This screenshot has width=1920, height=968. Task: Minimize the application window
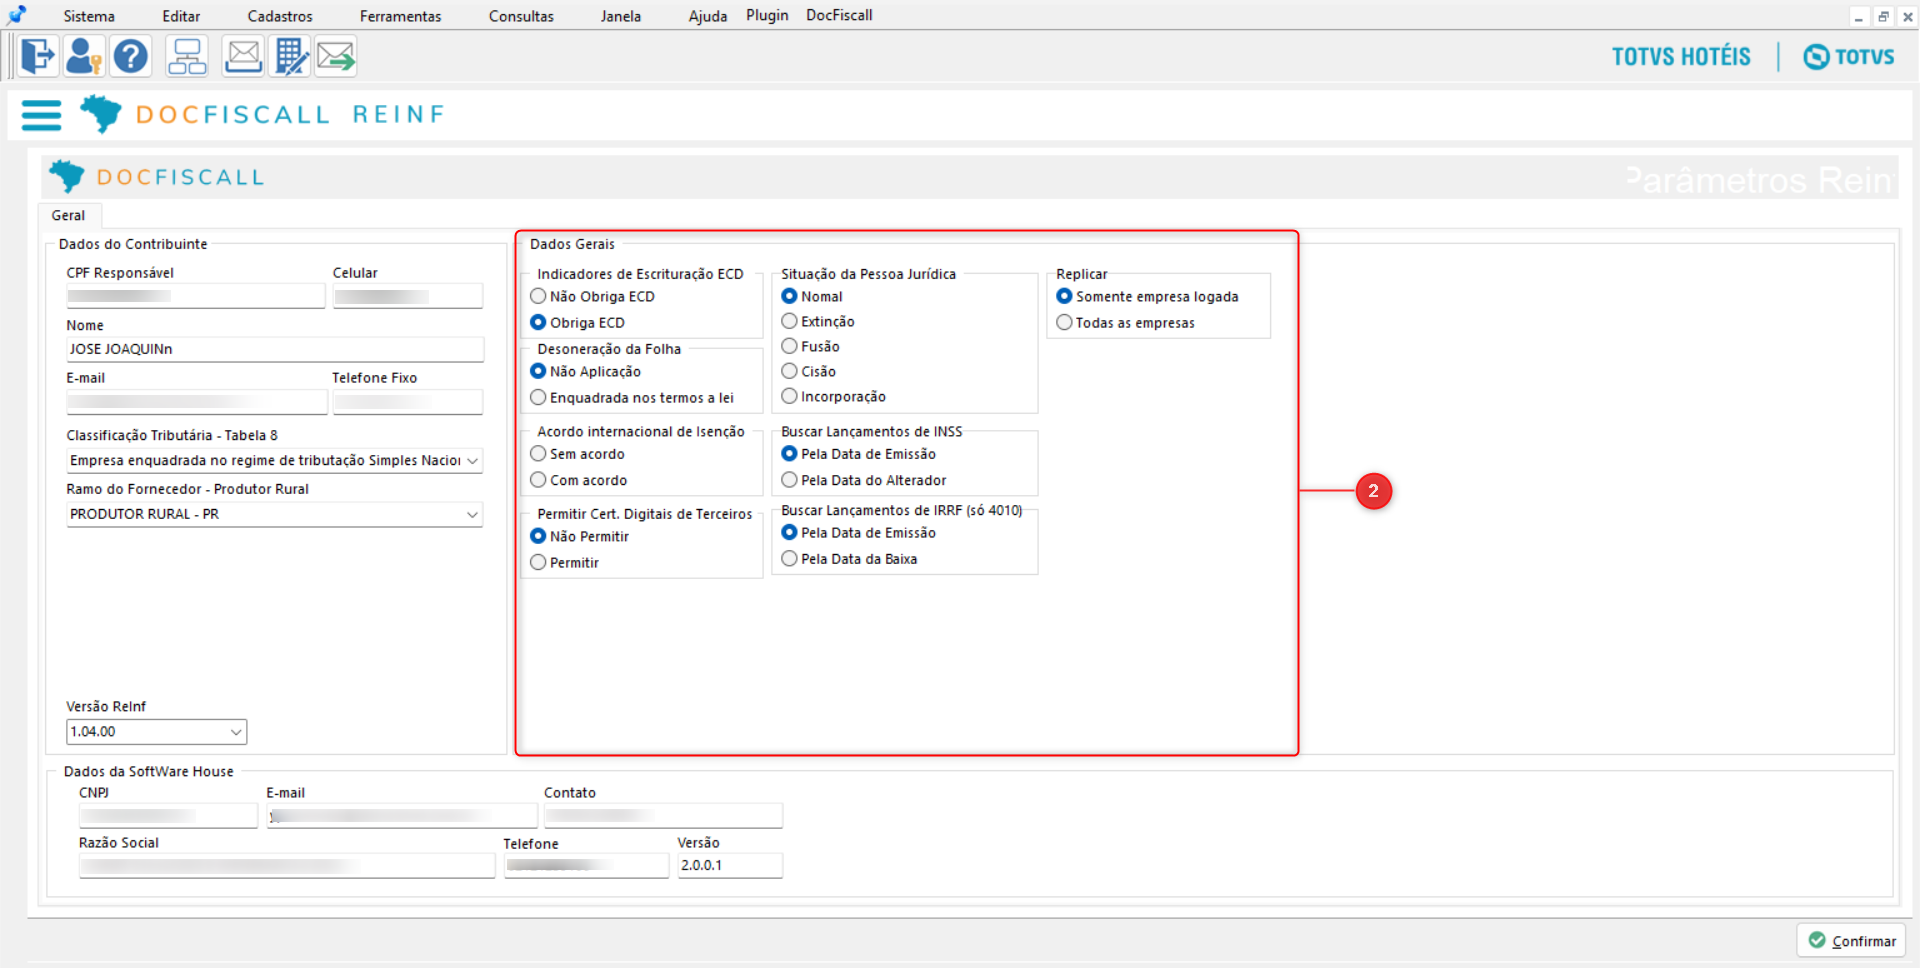pos(1859,17)
